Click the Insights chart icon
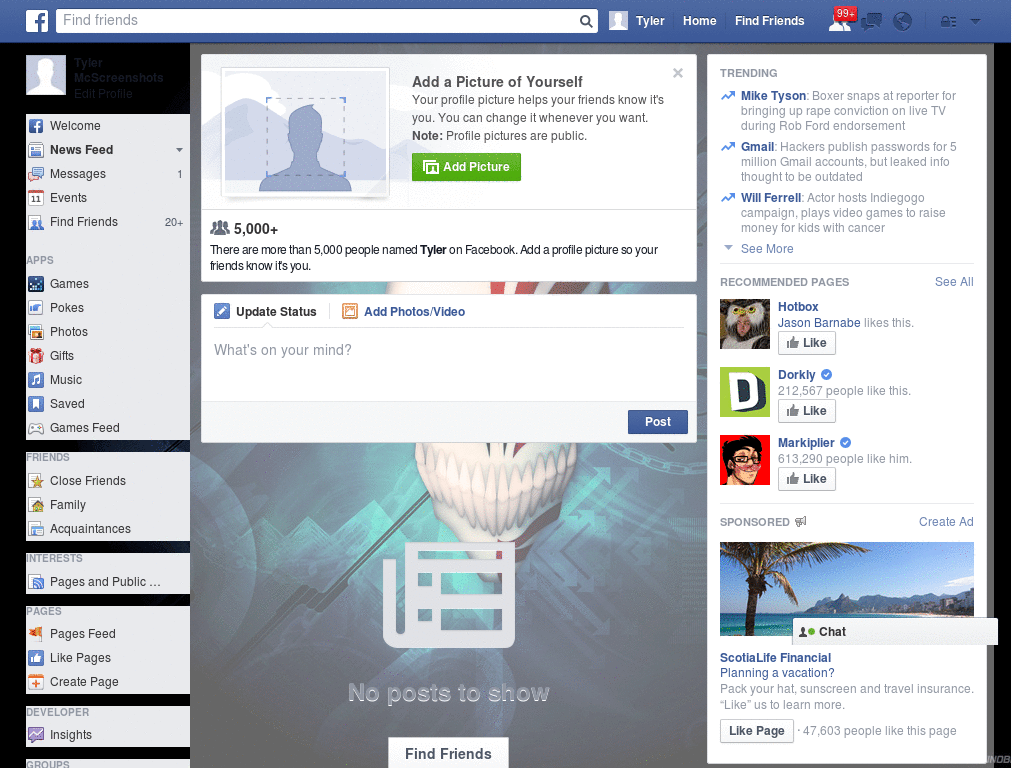The height and width of the screenshot is (768, 1024). pos(36,735)
